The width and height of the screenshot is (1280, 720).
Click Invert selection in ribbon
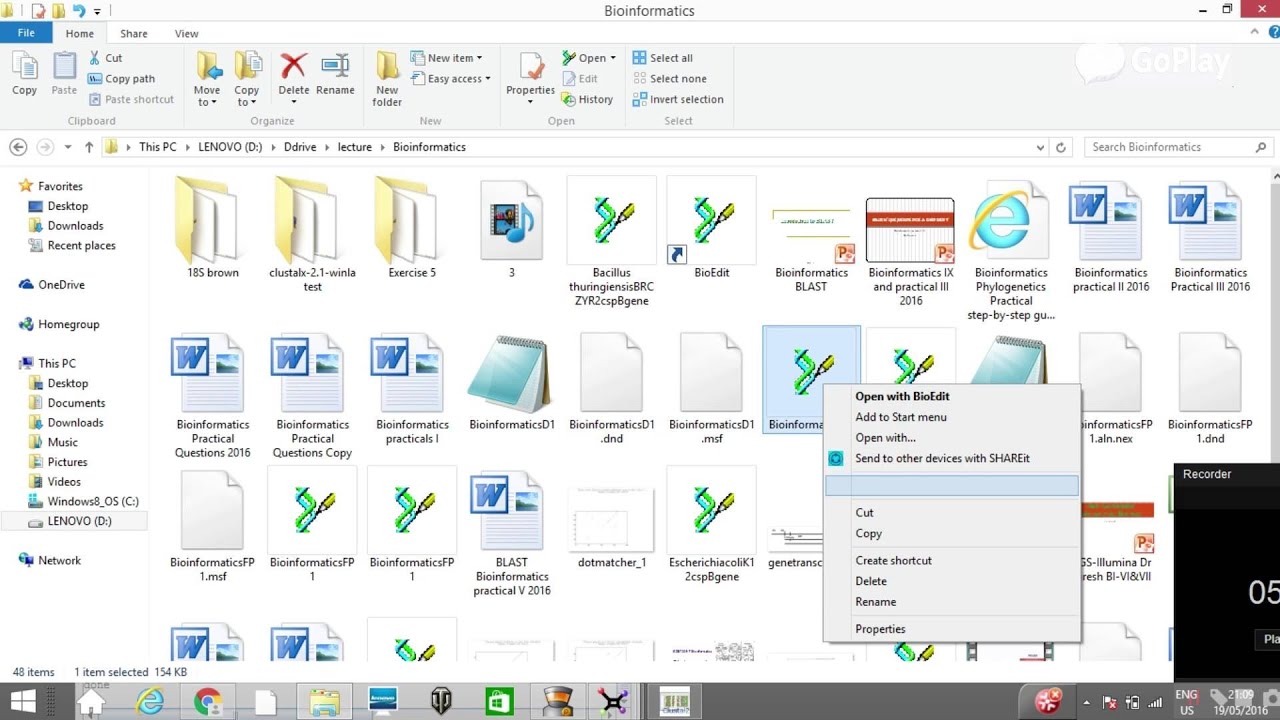click(678, 99)
